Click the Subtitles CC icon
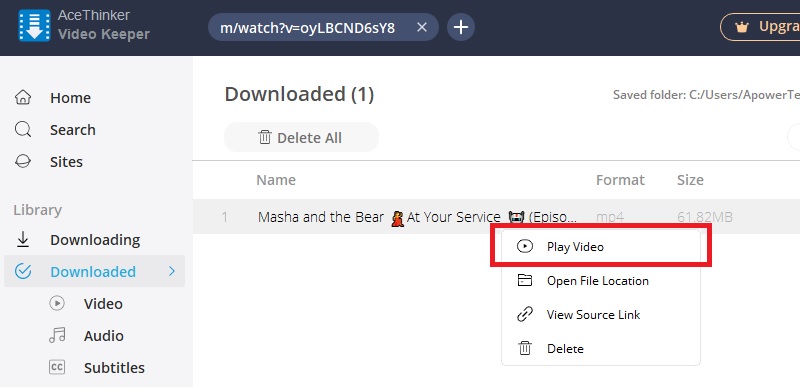The height and width of the screenshot is (387, 800). 57,367
